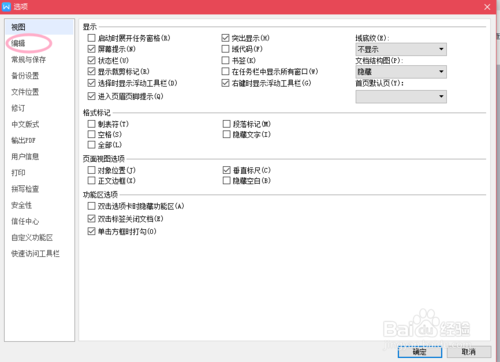Viewport: 500px width, 362px height.
Task: Enable 全部 format marks checkbox
Action: coord(91,145)
